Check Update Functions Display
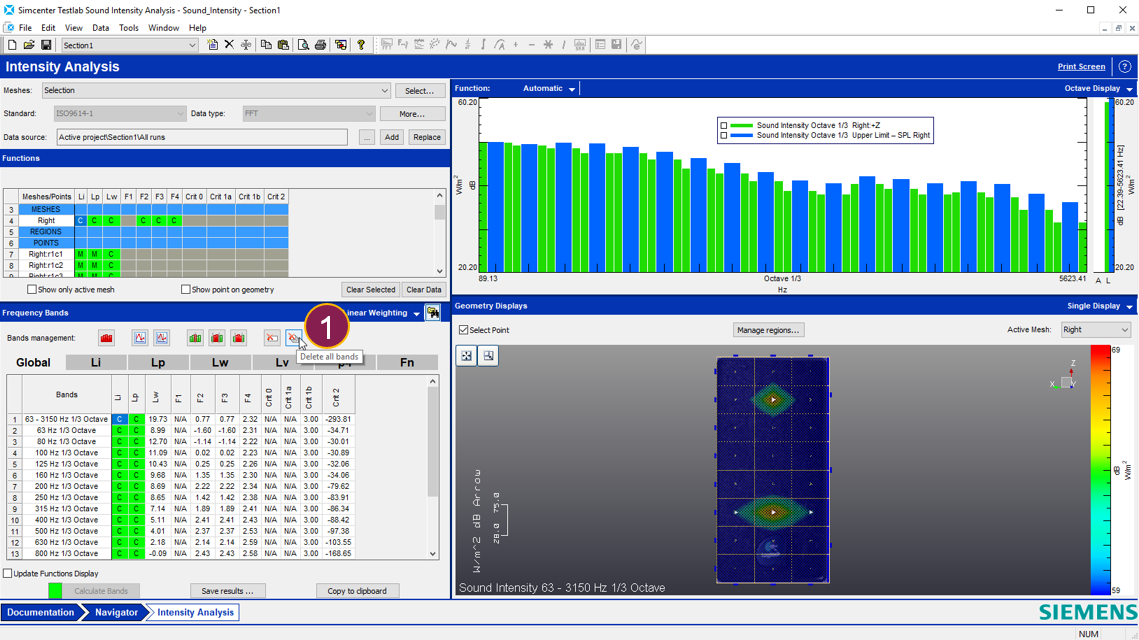The width and height of the screenshot is (1139, 640). 8,574
